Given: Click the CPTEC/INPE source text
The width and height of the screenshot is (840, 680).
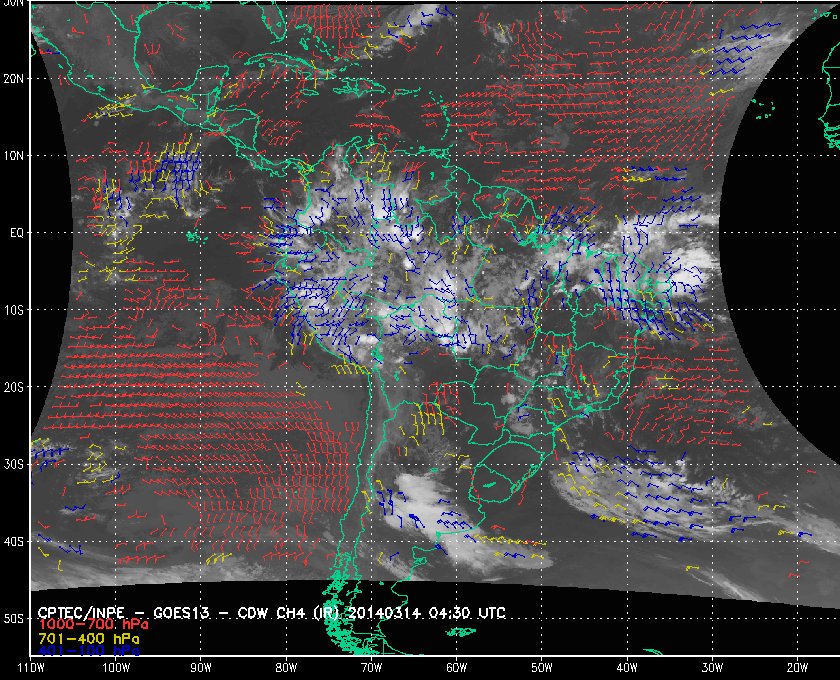Looking at the screenshot, I should coord(81,613).
